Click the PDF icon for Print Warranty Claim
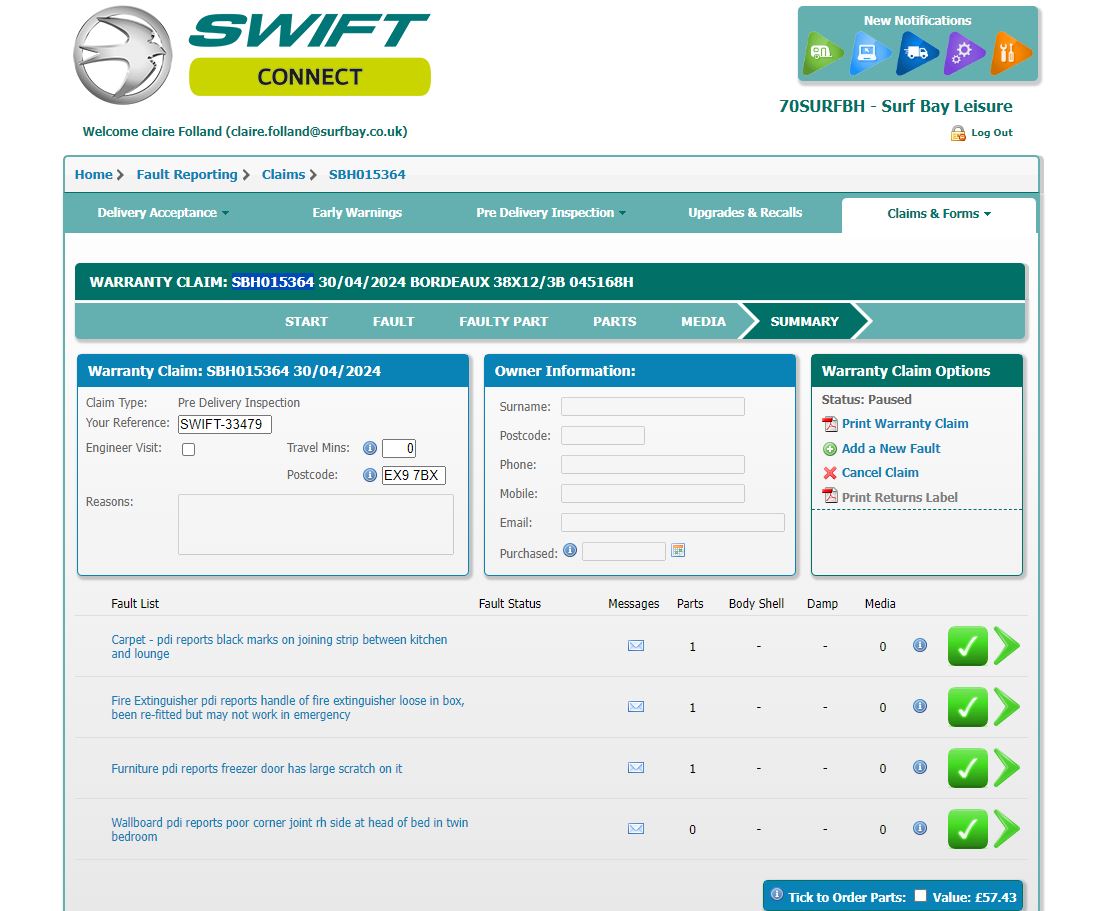The width and height of the screenshot is (1103, 911). [x=830, y=423]
